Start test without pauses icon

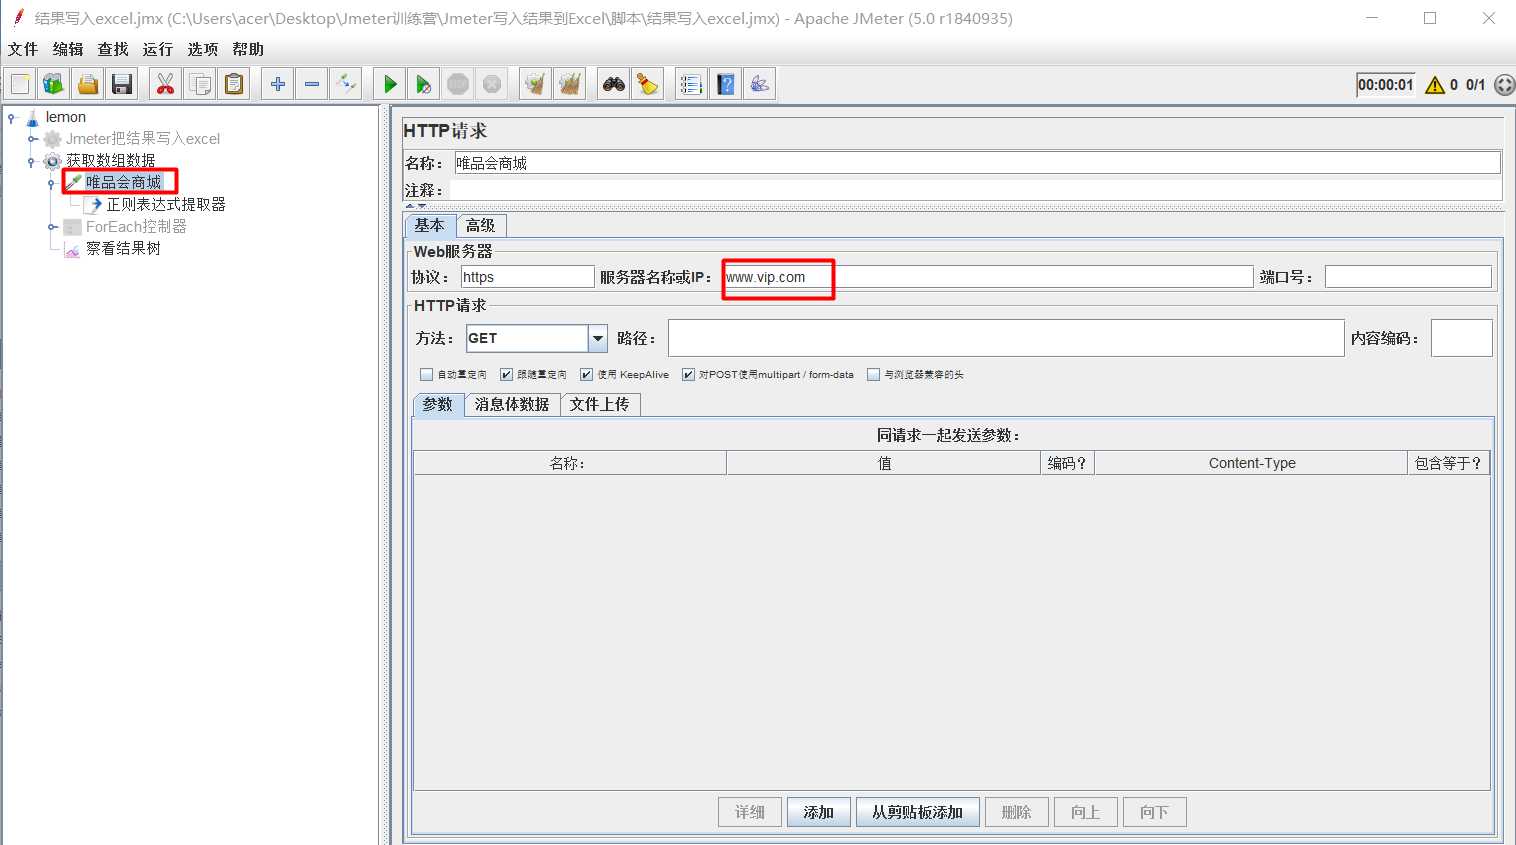pos(424,84)
